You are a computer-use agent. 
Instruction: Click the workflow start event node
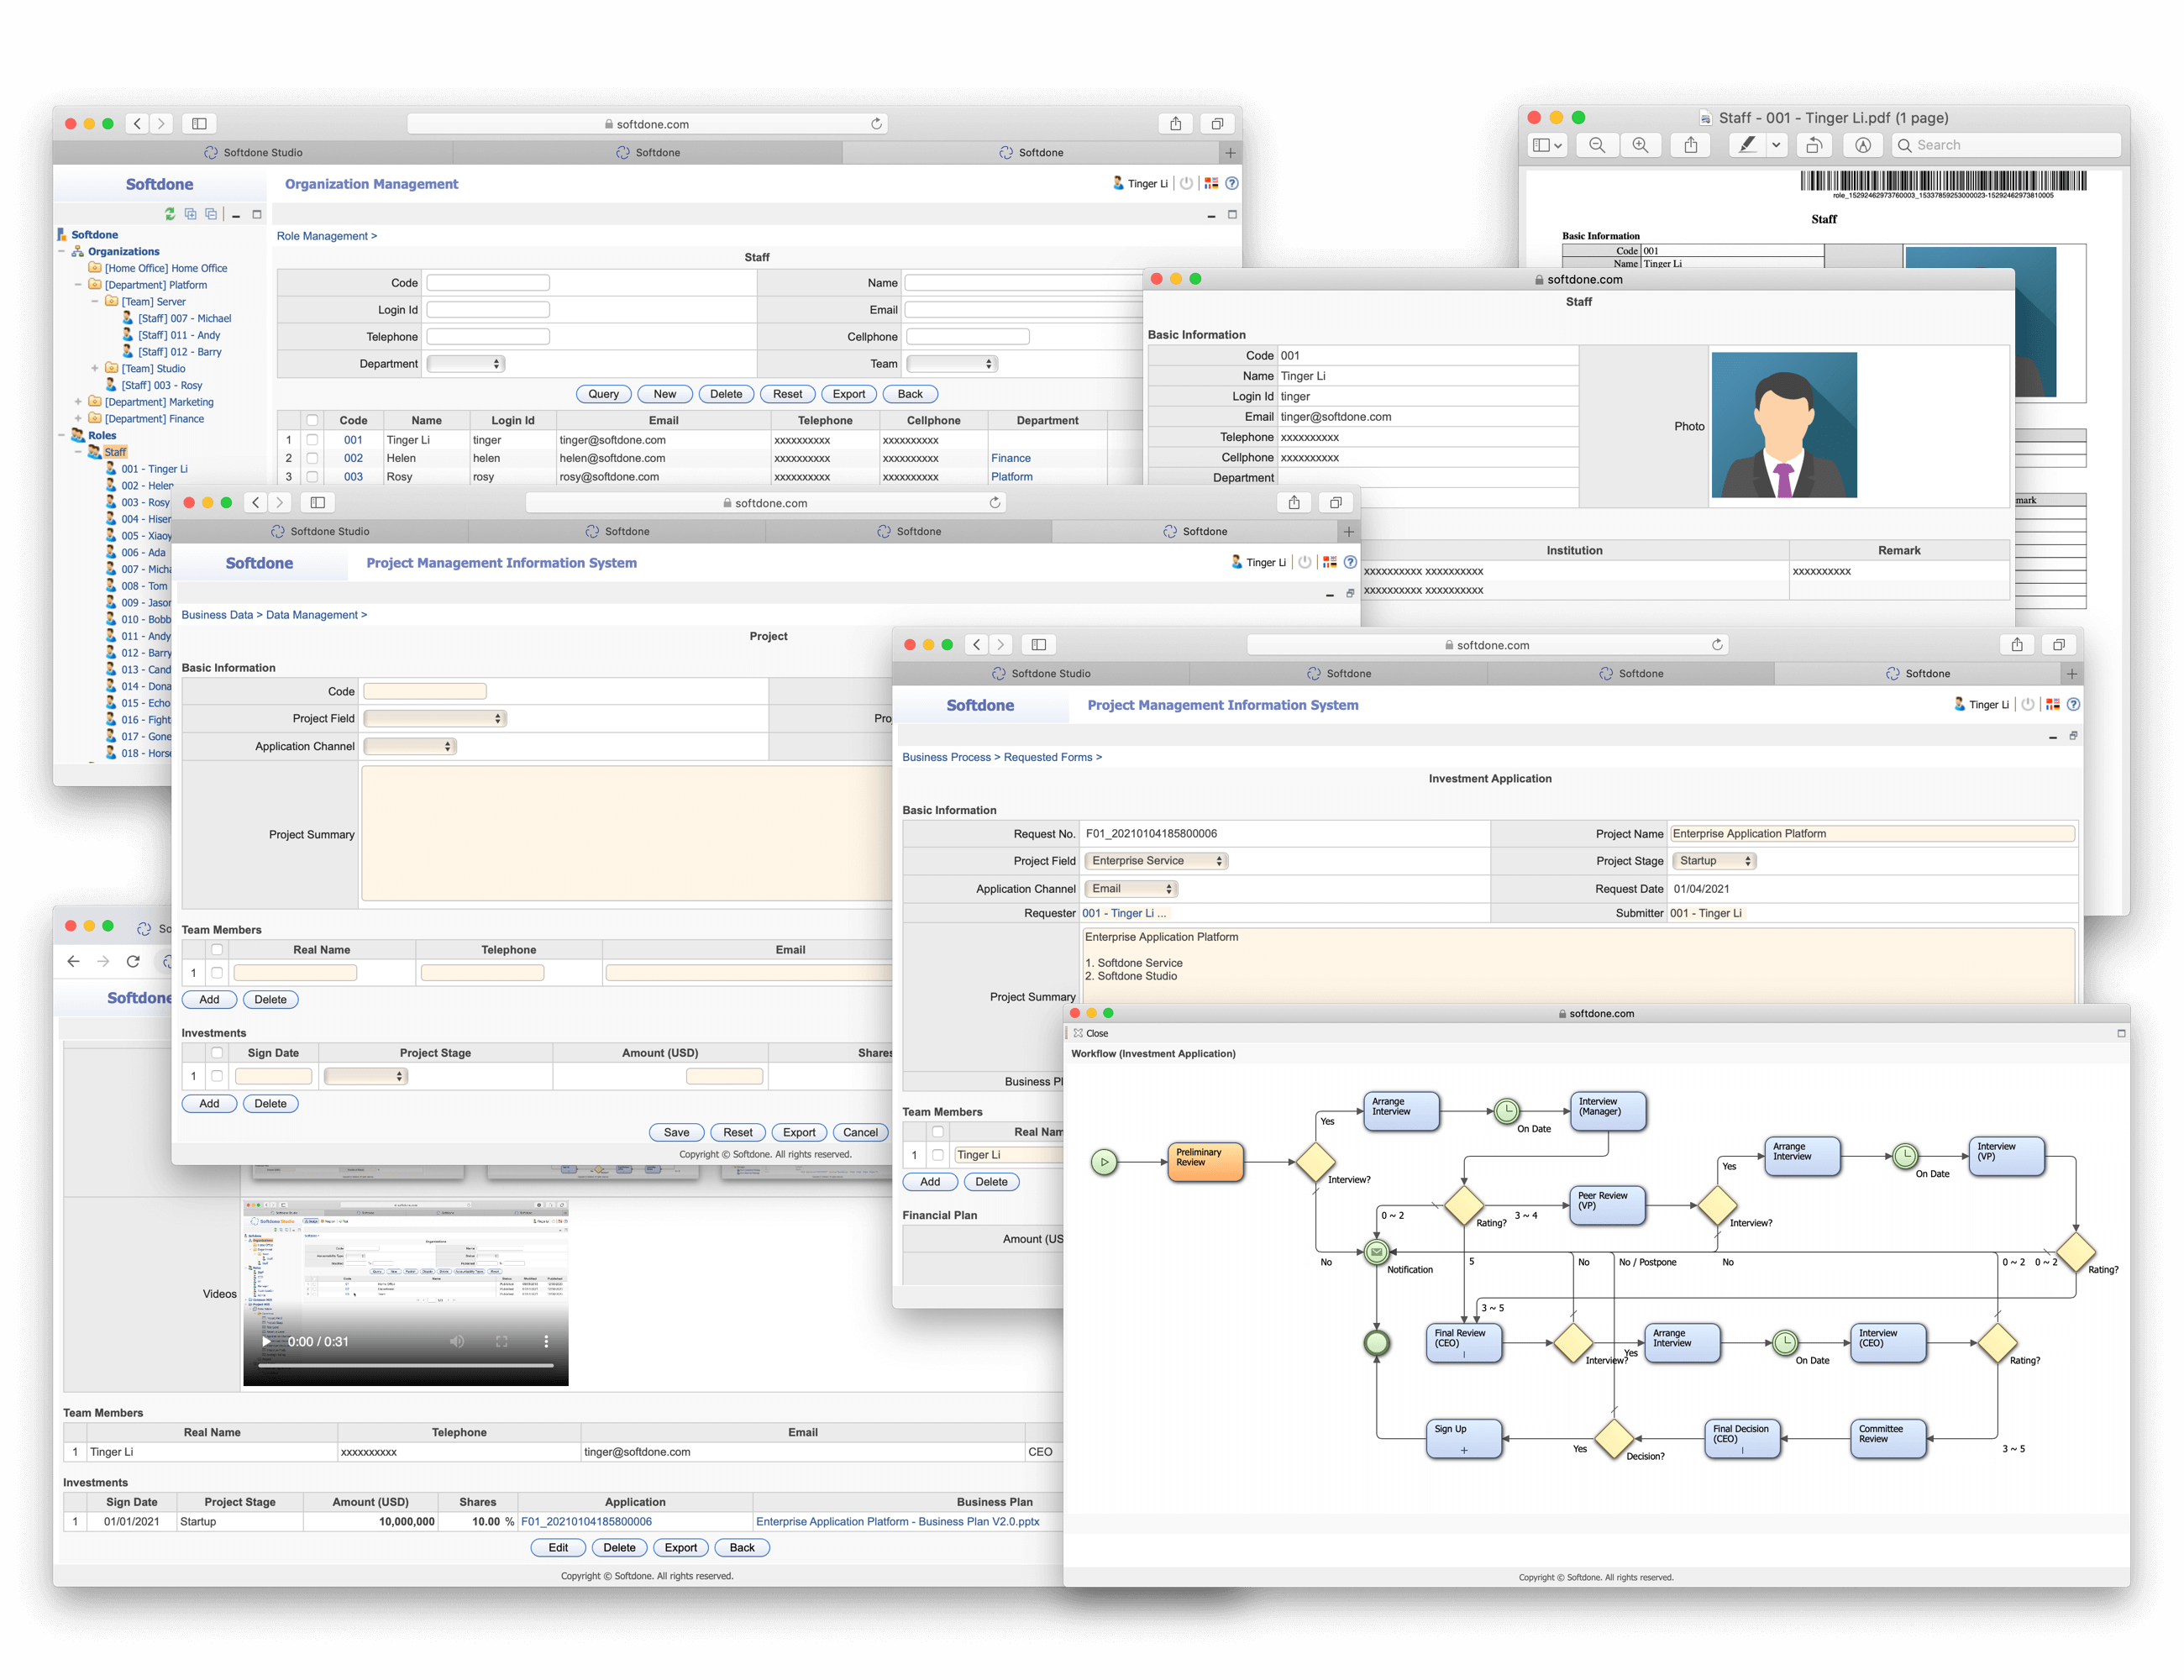1104,1162
